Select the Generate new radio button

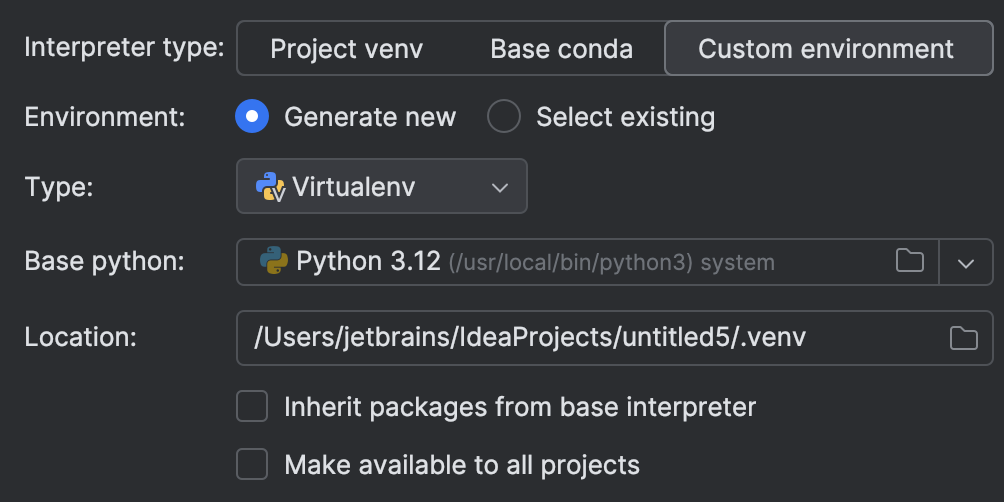252,117
